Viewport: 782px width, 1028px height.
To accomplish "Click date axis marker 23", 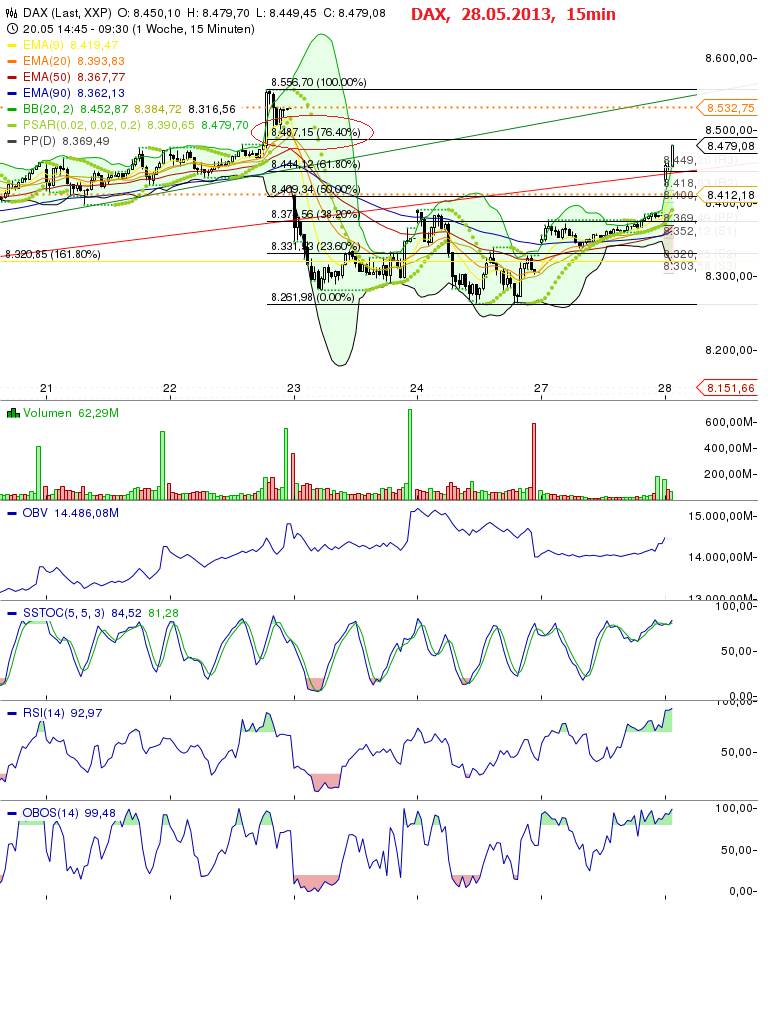I will click(x=294, y=388).
